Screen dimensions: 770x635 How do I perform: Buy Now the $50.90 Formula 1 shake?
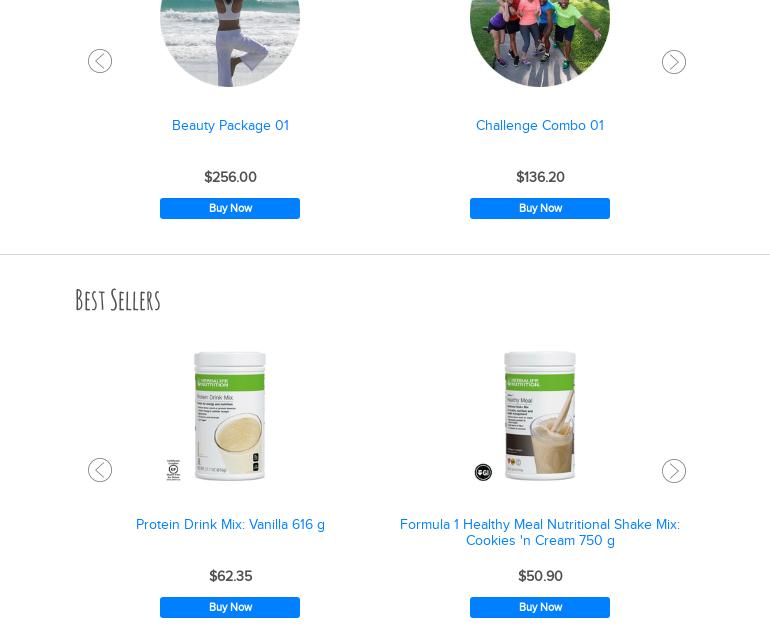click(x=540, y=607)
